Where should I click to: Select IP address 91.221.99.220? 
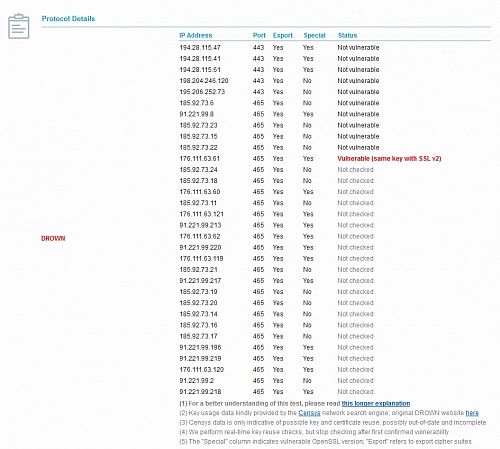200,247
